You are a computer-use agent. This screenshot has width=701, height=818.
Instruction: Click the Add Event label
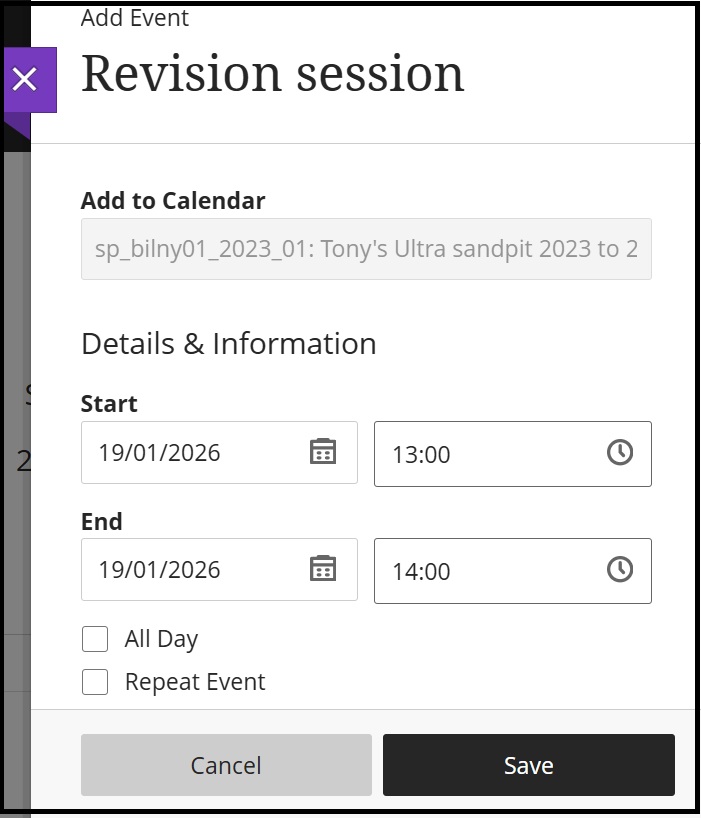coord(135,17)
